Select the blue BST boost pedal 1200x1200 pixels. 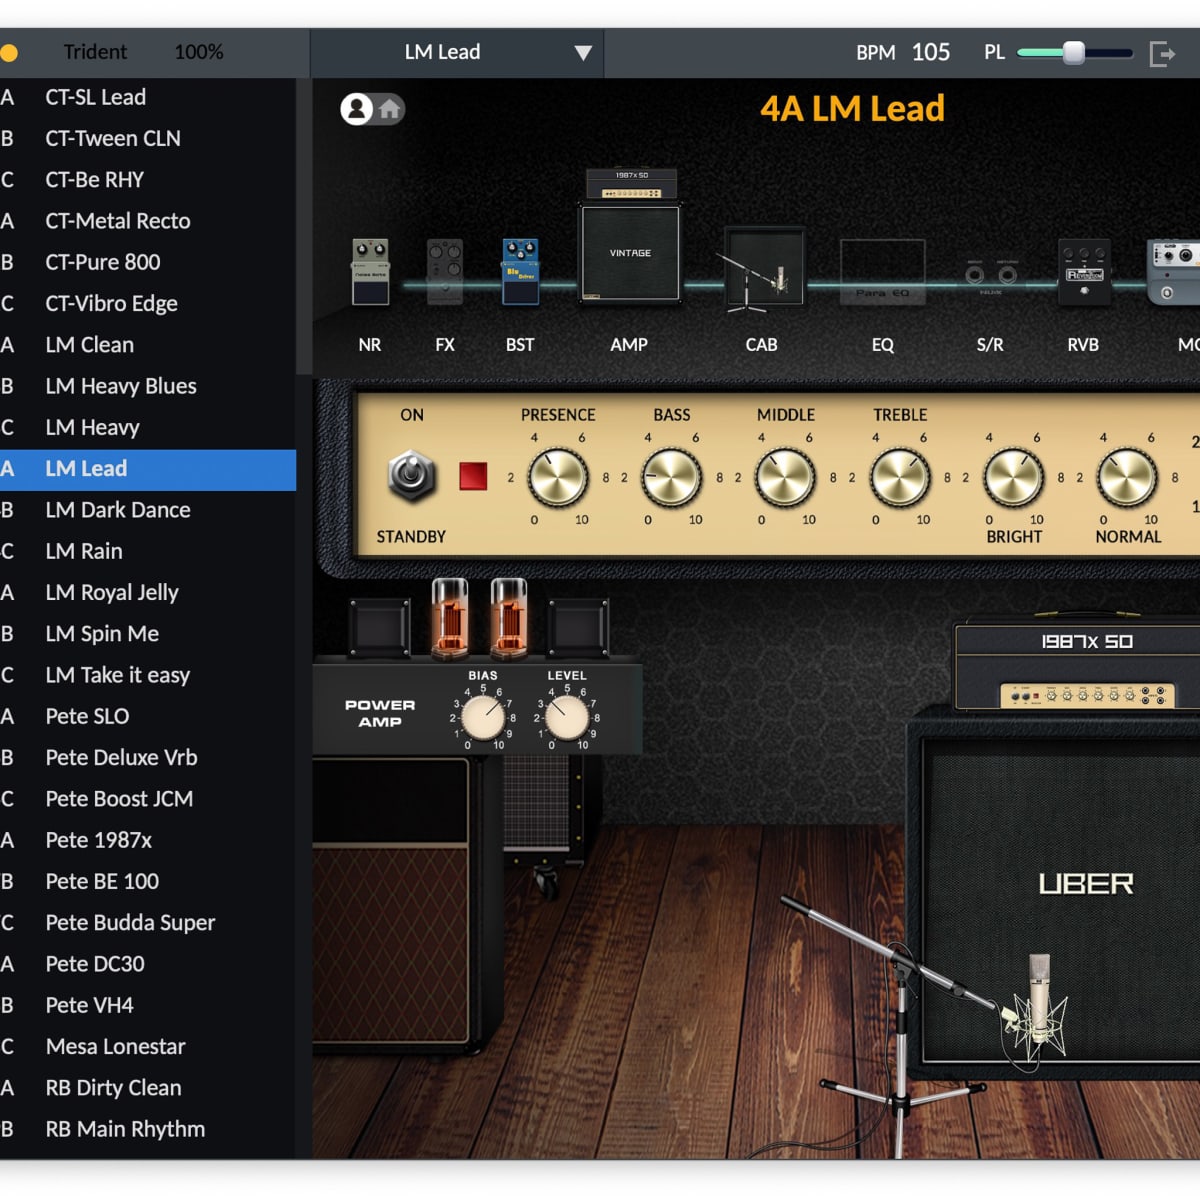(x=520, y=271)
